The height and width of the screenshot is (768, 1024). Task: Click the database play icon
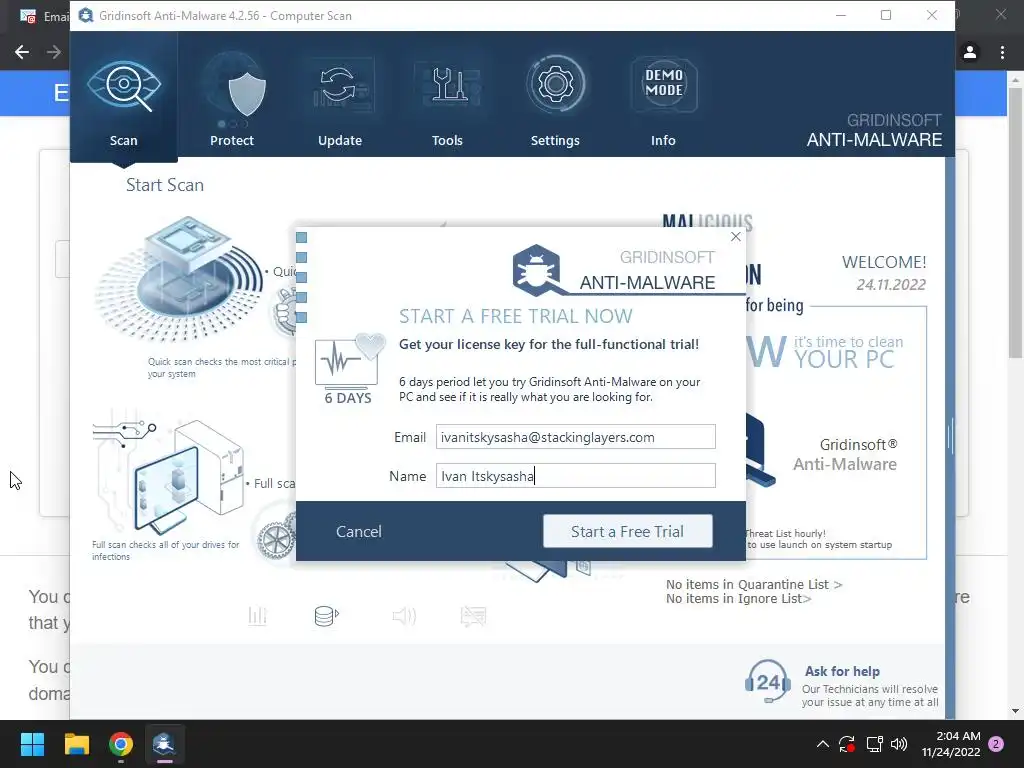pyautogui.click(x=327, y=616)
